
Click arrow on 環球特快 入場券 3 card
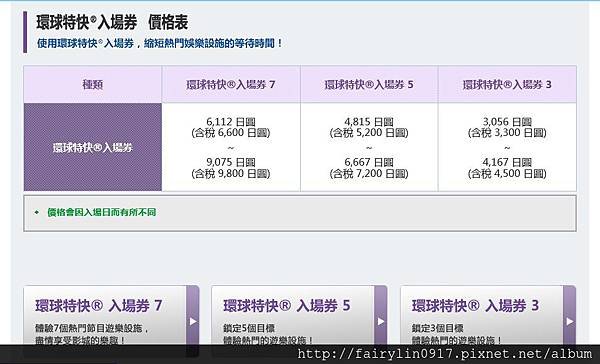click(x=569, y=321)
